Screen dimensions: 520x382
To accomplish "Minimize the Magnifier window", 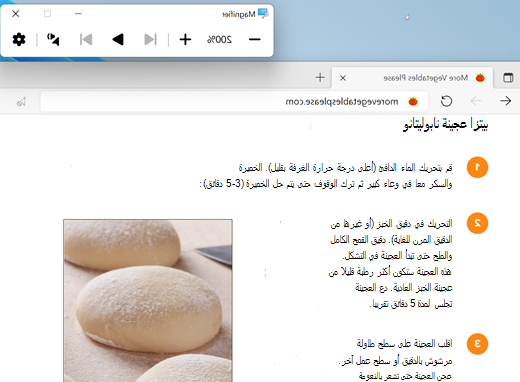I will pyautogui.click(x=78, y=14).
